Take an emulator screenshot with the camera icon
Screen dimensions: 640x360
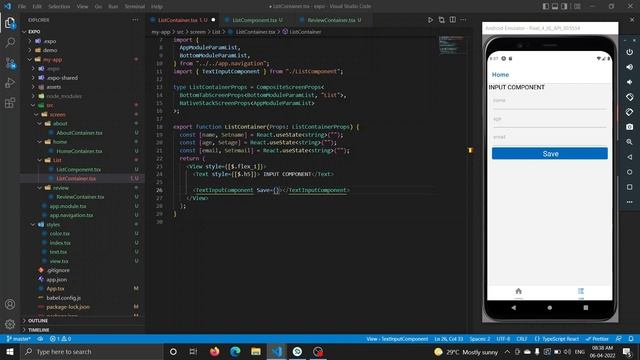(x=629, y=127)
